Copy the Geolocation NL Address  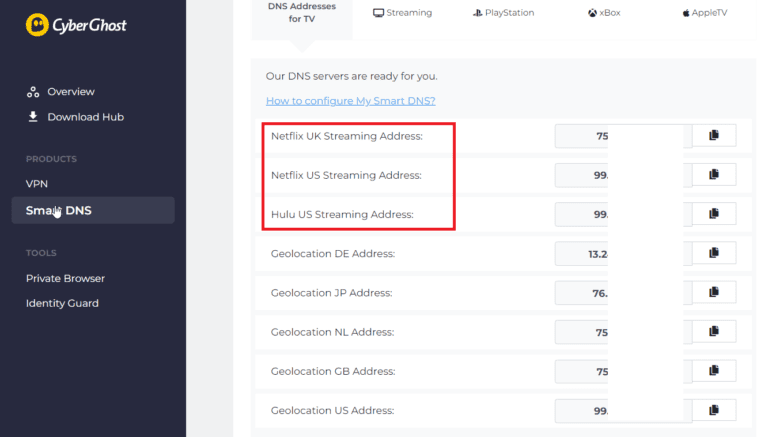click(x=713, y=332)
